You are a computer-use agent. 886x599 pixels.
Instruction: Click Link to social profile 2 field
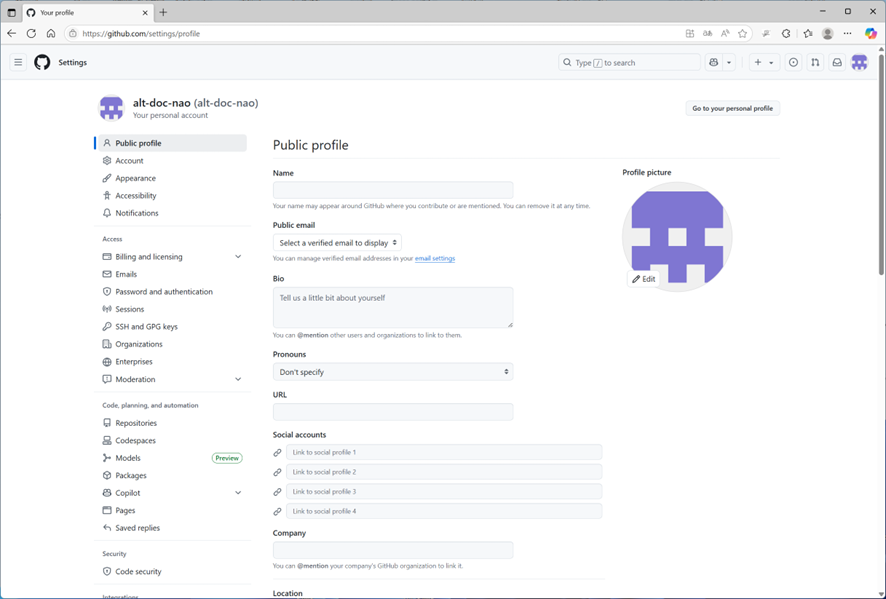[x=444, y=472]
